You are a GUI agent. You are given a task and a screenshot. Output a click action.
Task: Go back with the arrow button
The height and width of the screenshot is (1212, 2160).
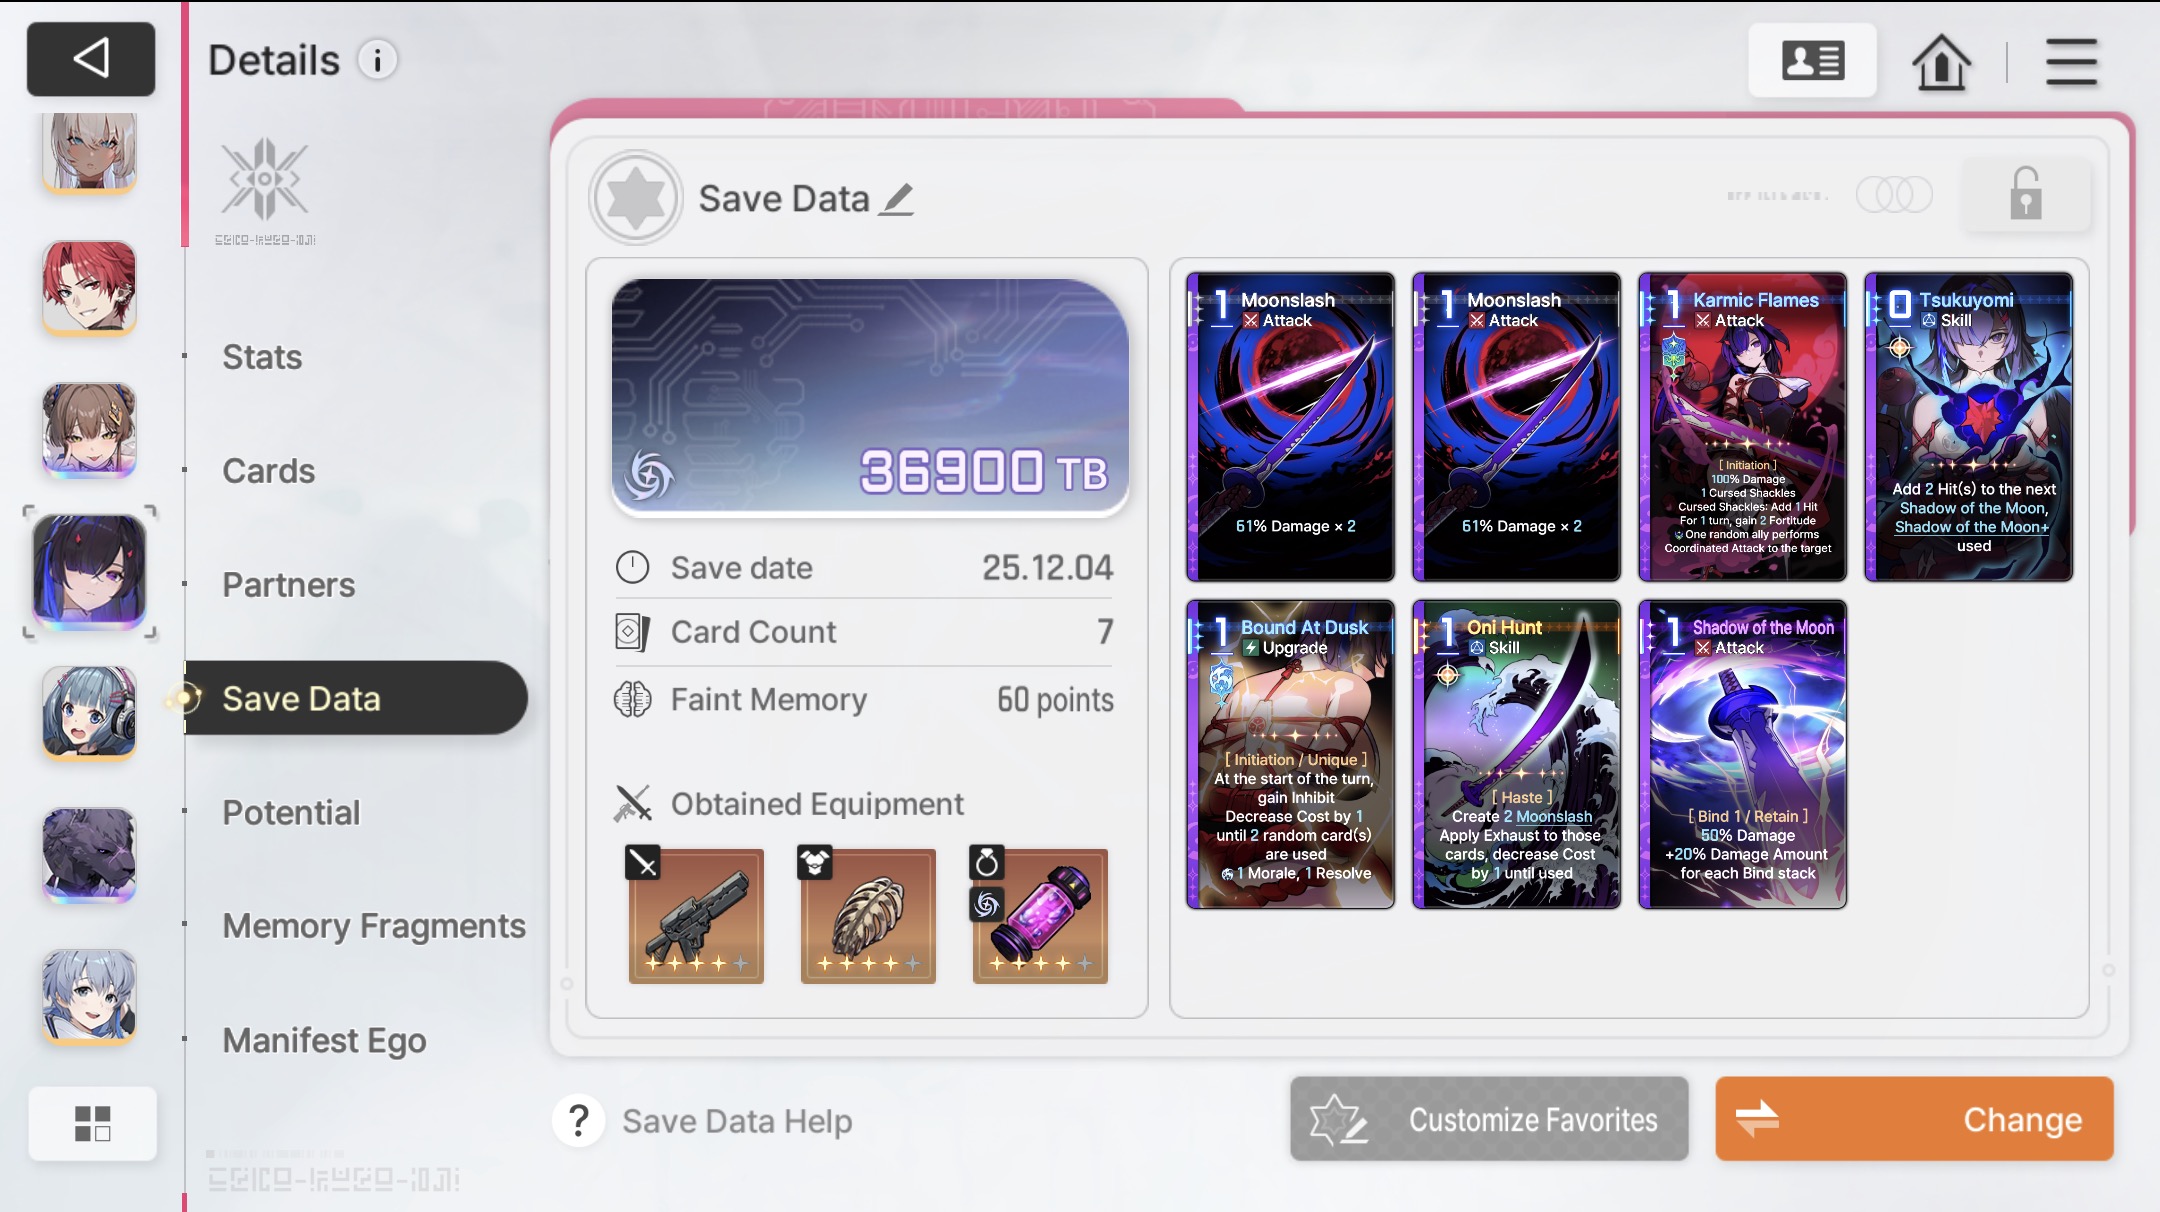(91, 59)
